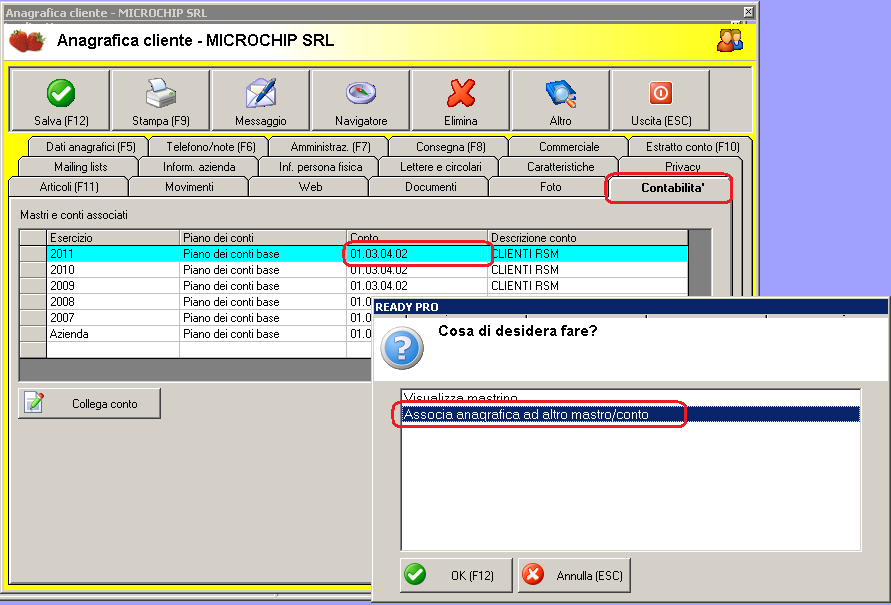Click the Uscita (ESC) exit button
This screenshot has height=605, width=891.
coord(661,101)
